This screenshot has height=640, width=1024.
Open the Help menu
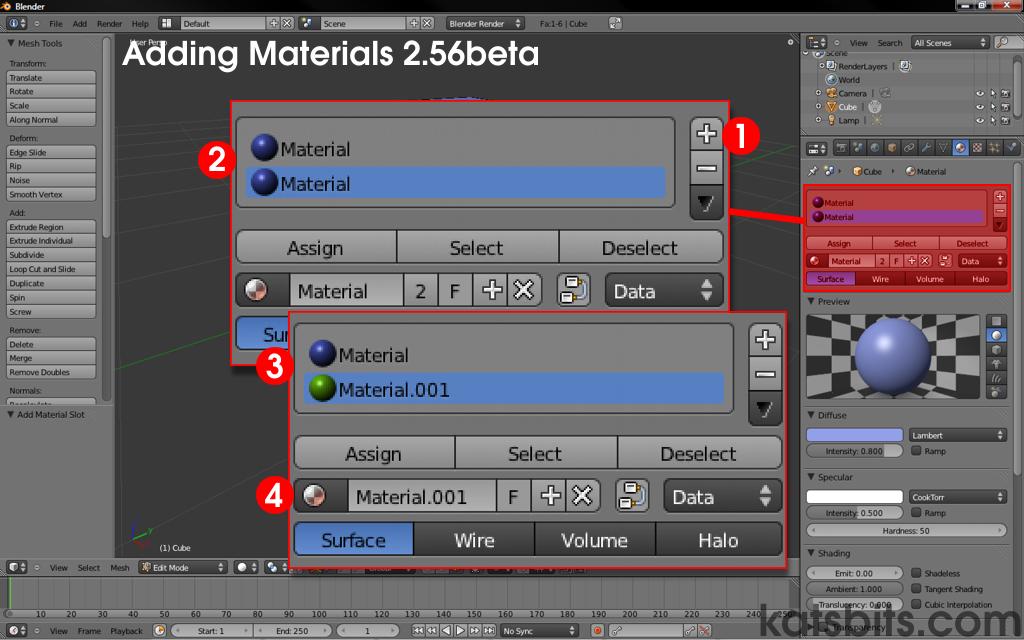tap(140, 24)
